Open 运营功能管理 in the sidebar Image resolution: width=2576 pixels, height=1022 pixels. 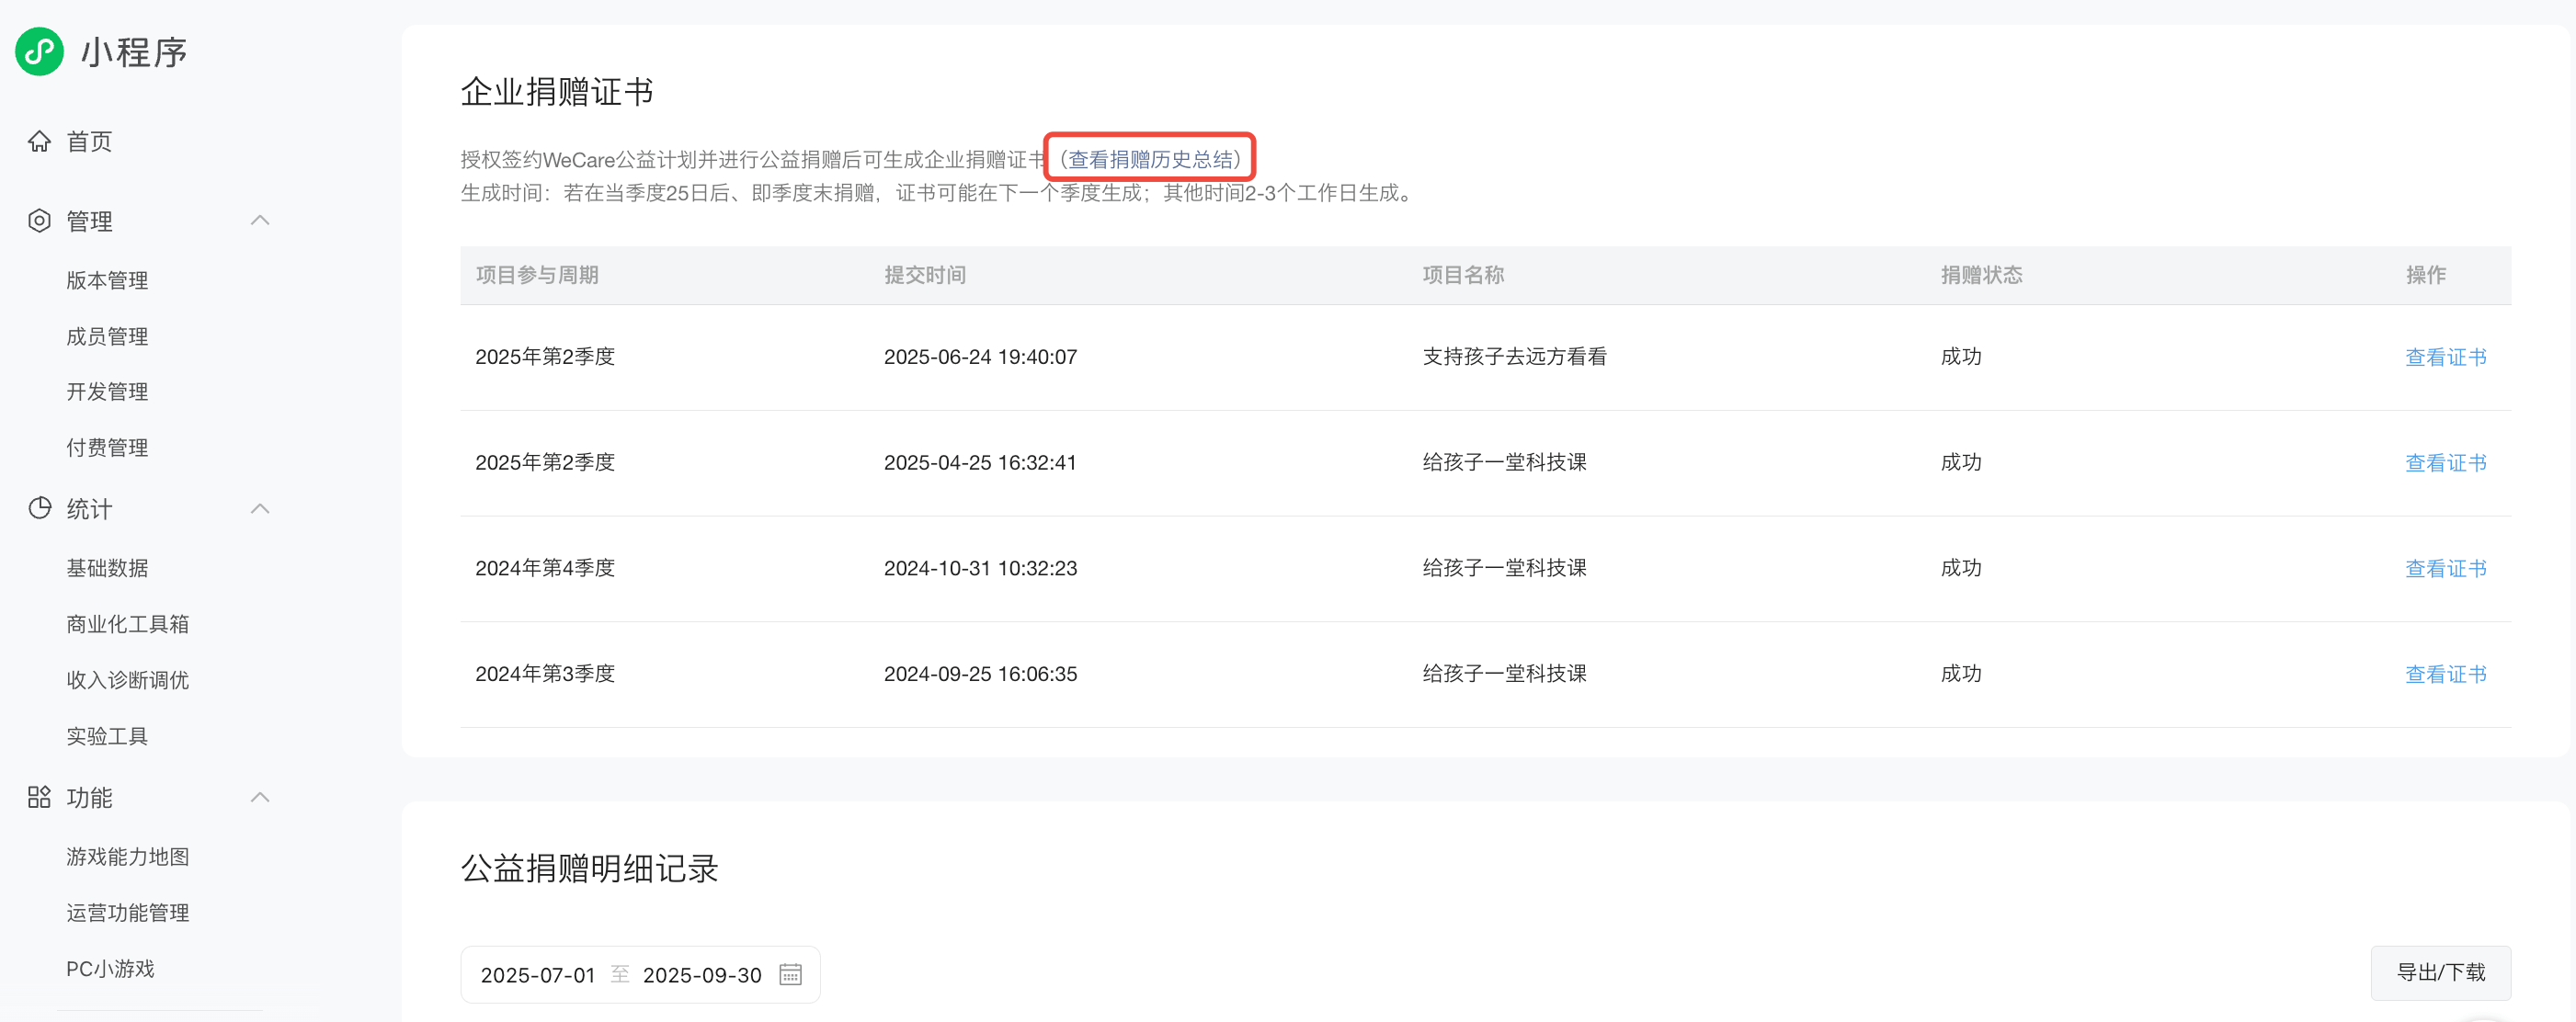[x=128, y=913]
